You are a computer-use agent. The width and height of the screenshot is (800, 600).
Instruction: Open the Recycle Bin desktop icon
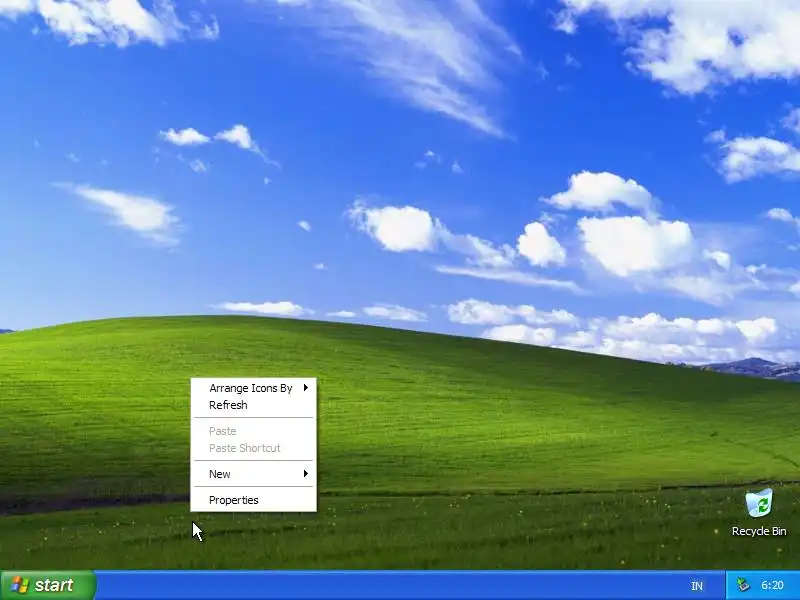point(759,513)
